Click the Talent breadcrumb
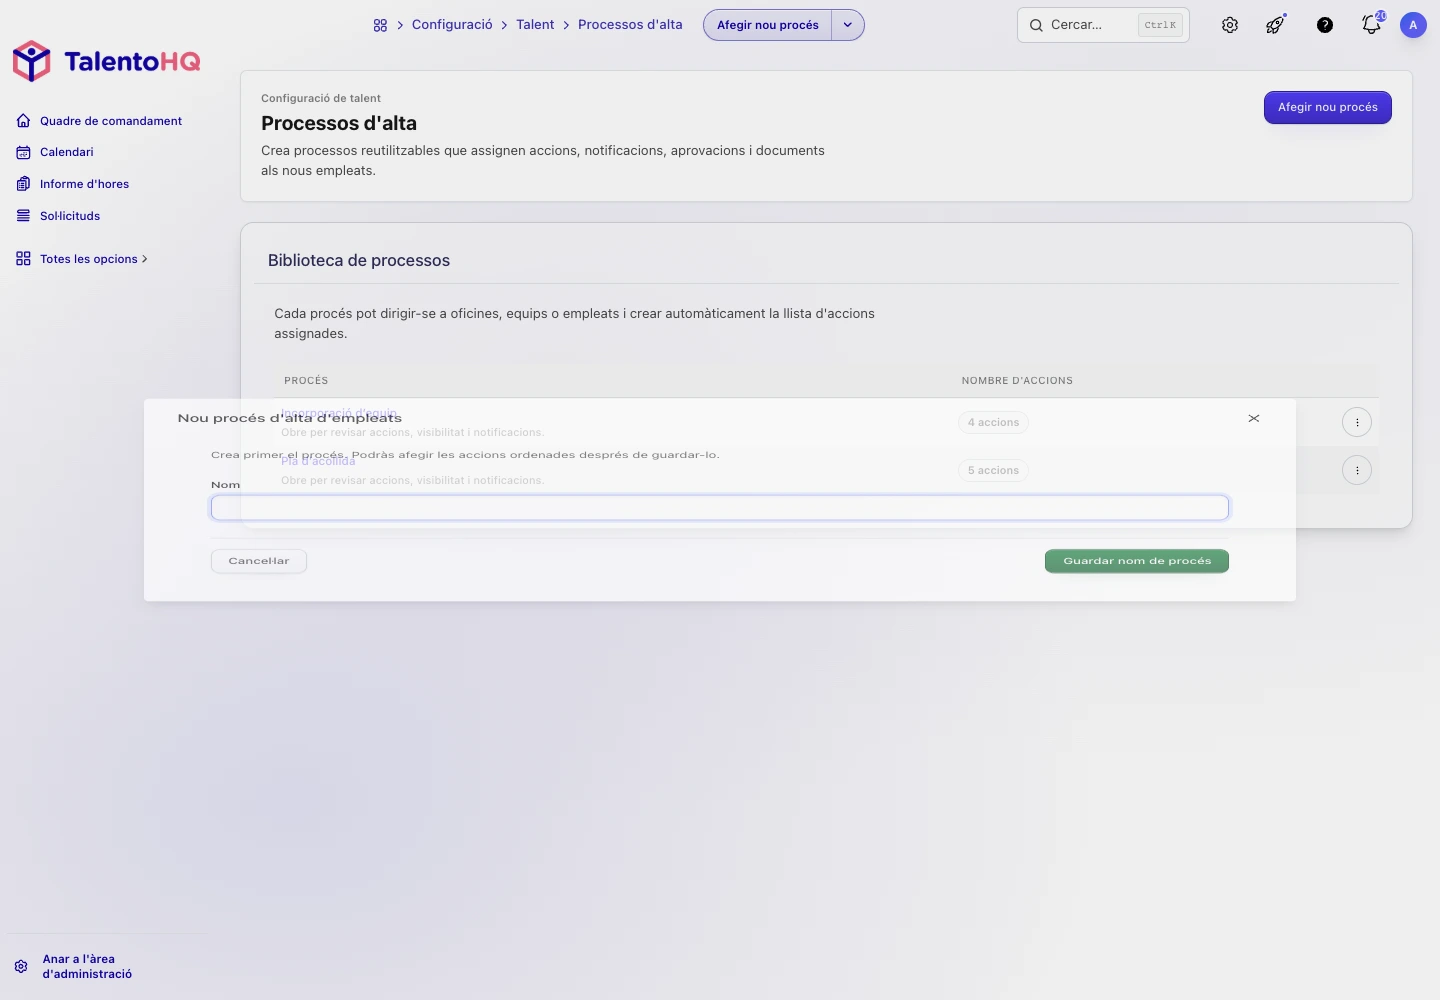Screen dimensions: 1440x1000 click(x=535, y=25)
